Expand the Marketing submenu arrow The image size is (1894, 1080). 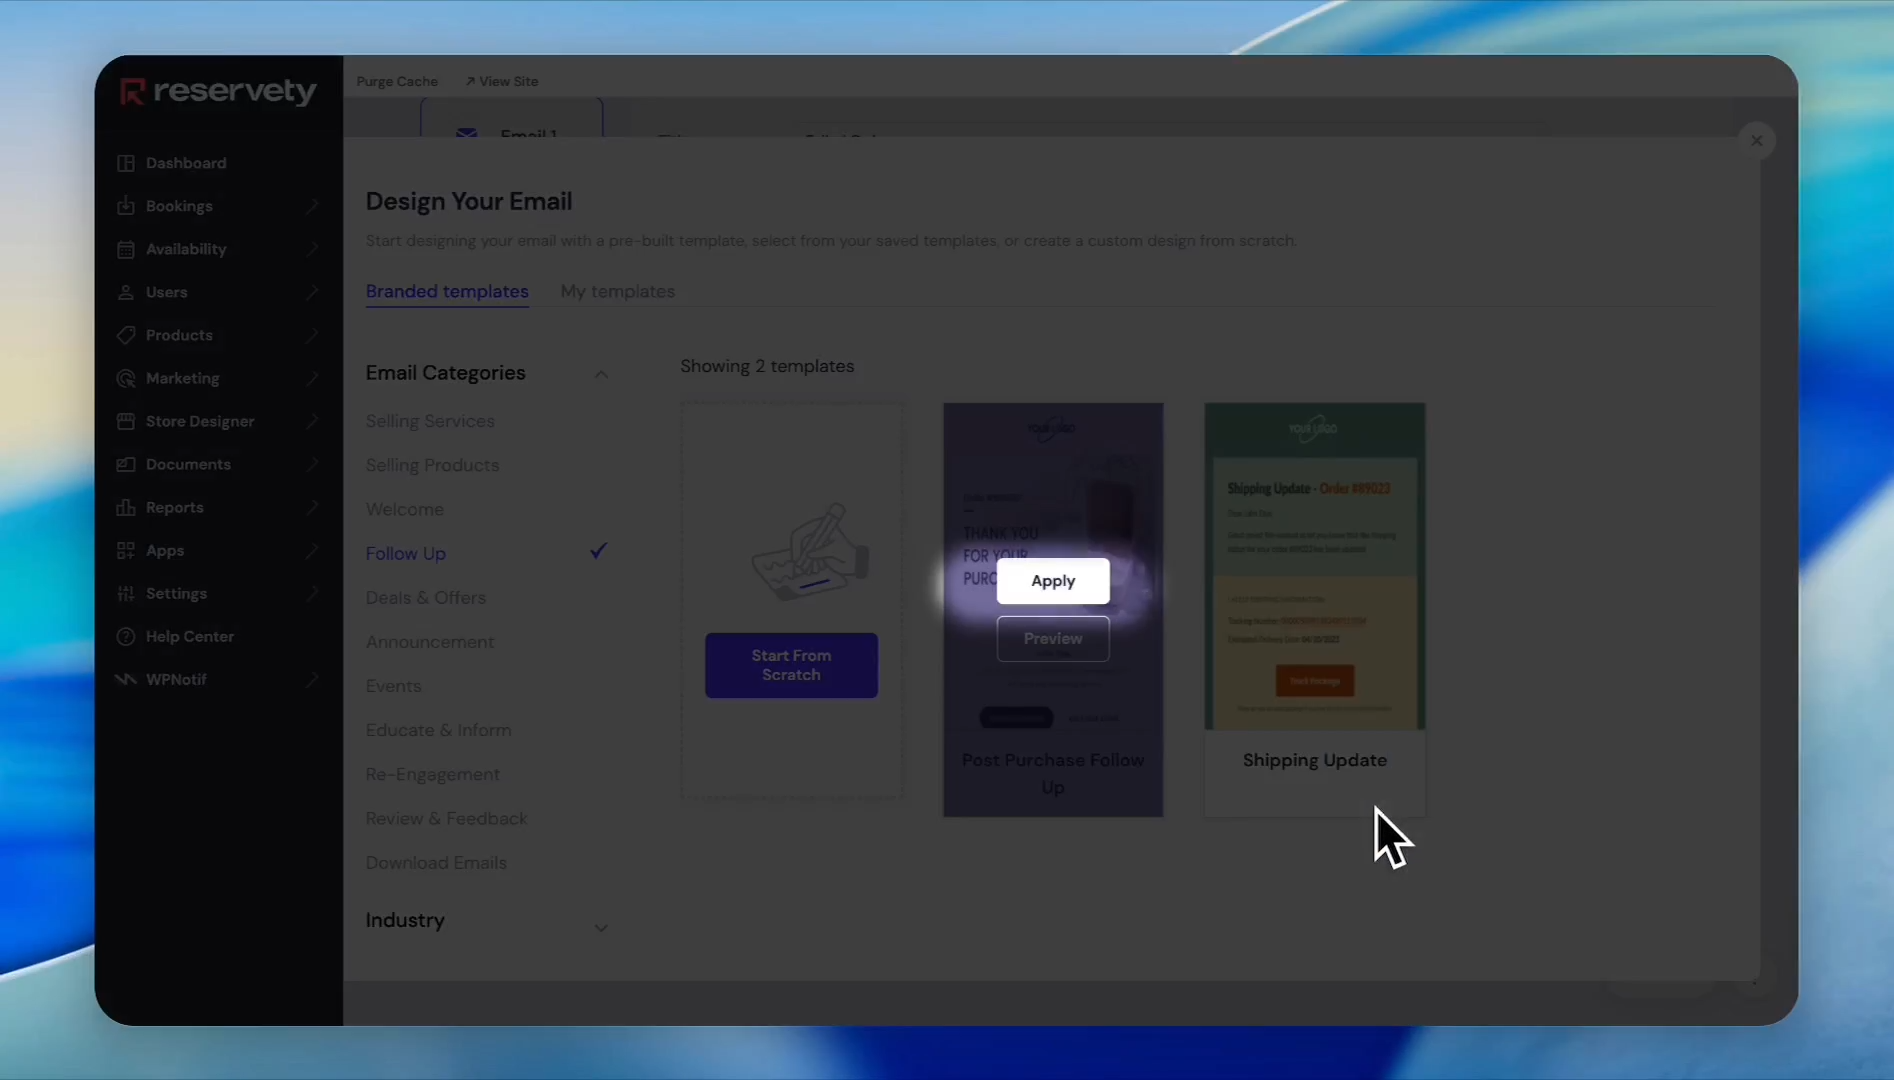point(312,378)
